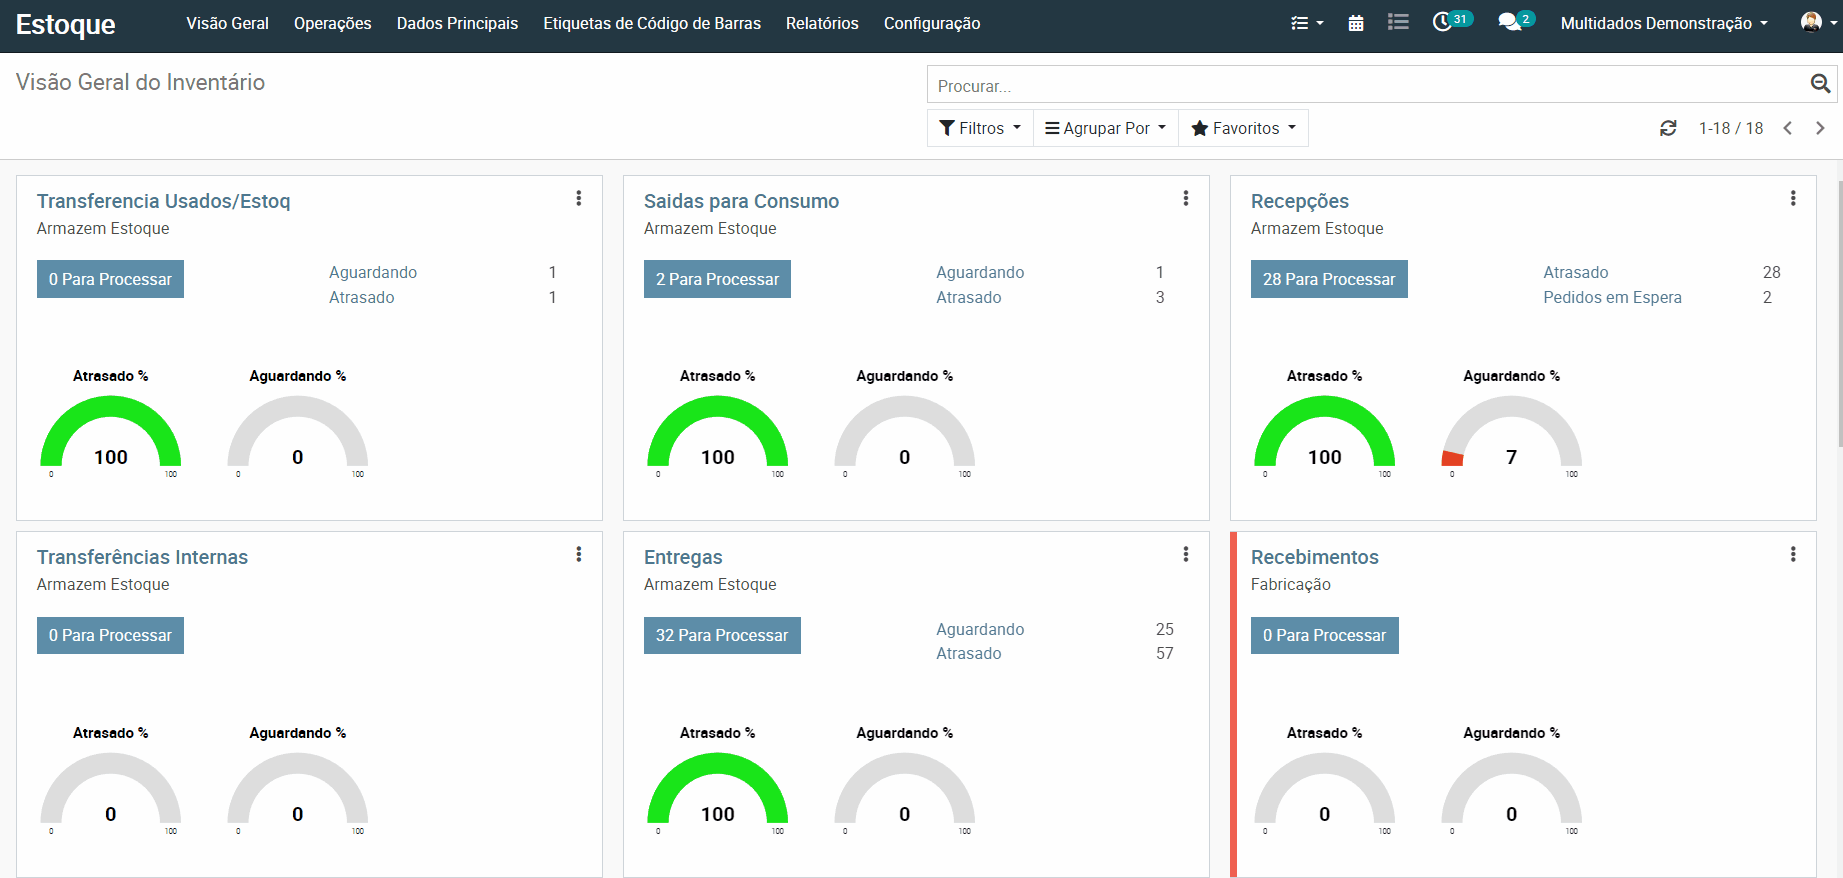The image size is (1843, 878).
Task: Open three-dot menu on Transferencia Usados/Estoq card
Action: (579, 199)
